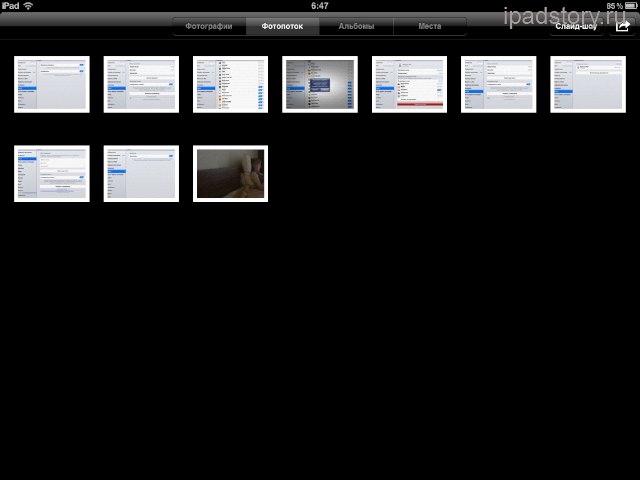Viewport: 640px width, 480px height.
Task: Open the second thumbnail in second row
Action: (141, 174)
